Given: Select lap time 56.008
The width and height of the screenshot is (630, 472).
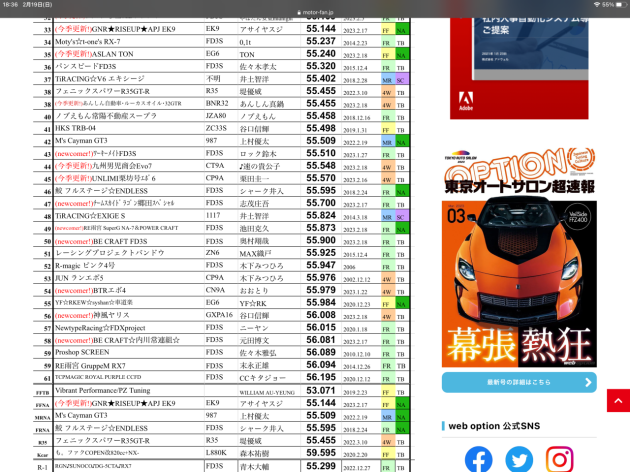Looking at the screenshot, I should [x=321, y=315].
